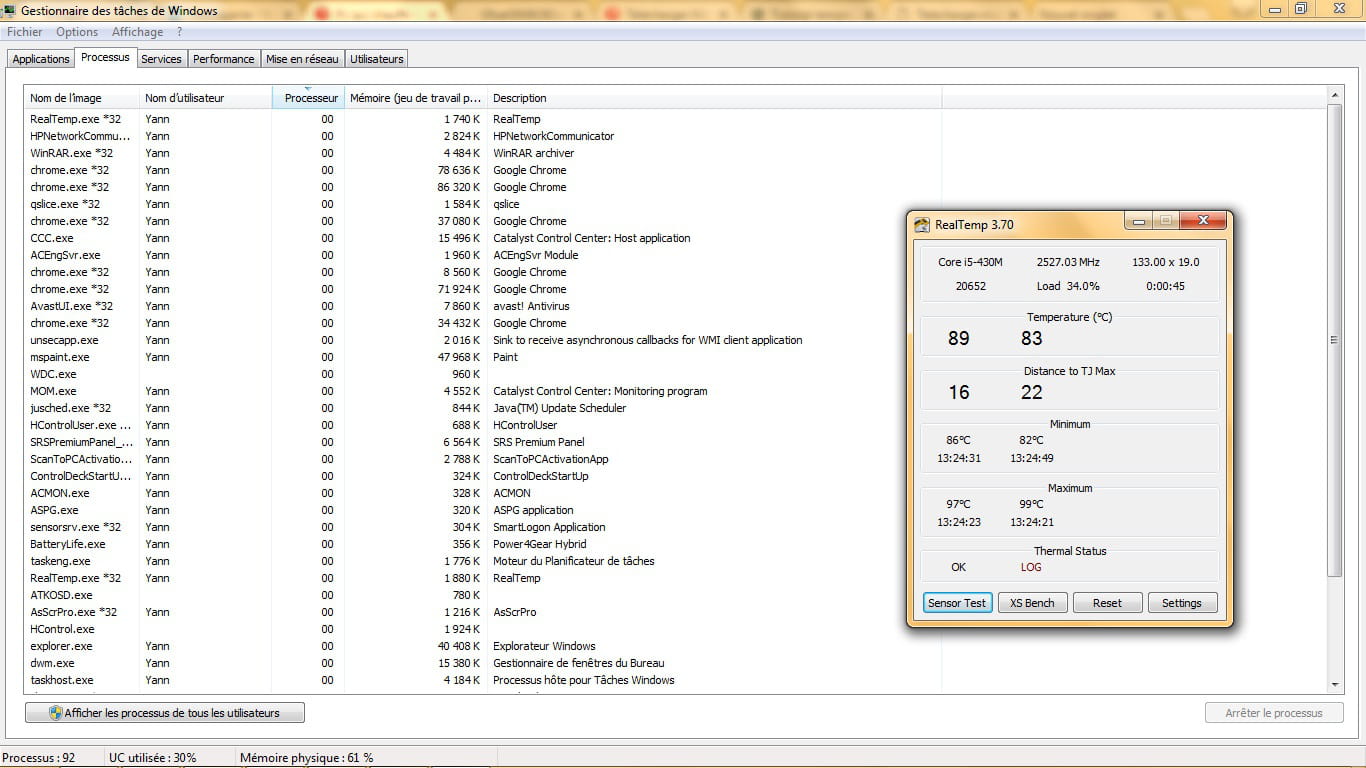Click the red LOG indicator in RealTemp
The height and width of the screenshot is (768, 1366).
point(1031,567)
